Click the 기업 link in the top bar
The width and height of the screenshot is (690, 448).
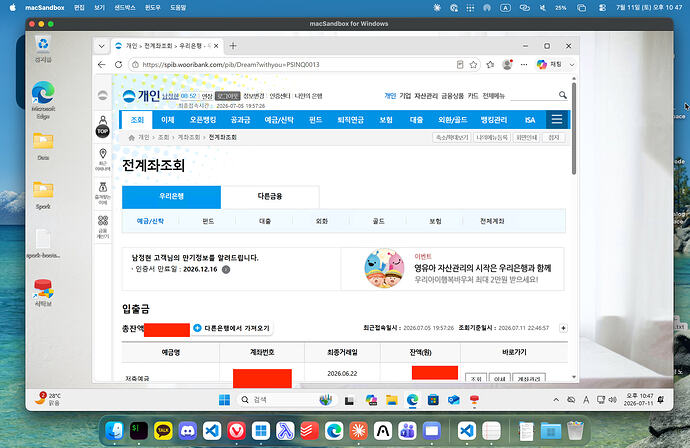[x=405, y=95]
